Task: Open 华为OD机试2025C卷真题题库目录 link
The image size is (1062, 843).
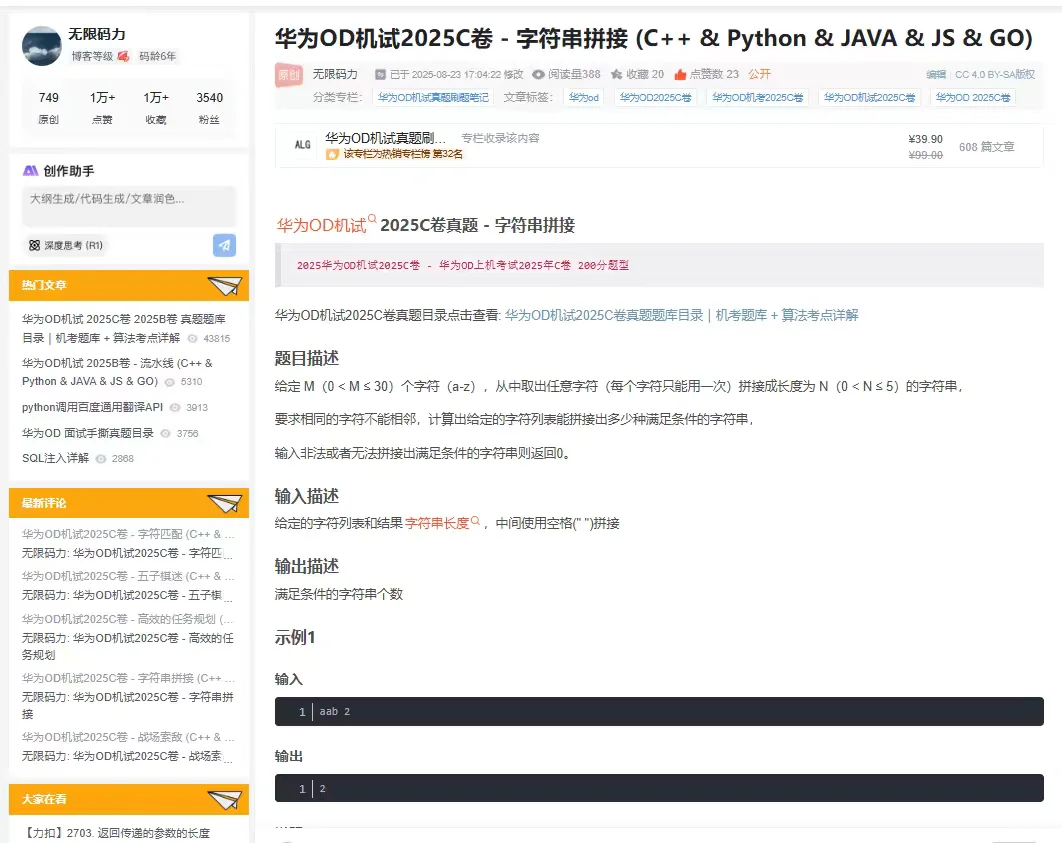Action: coord(681,315)
